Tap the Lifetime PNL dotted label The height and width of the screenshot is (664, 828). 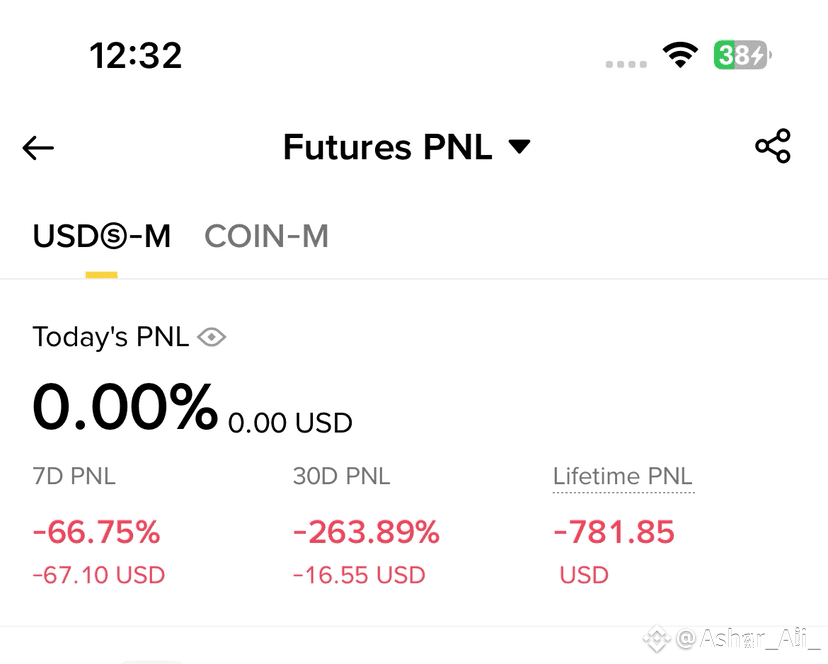623,476
